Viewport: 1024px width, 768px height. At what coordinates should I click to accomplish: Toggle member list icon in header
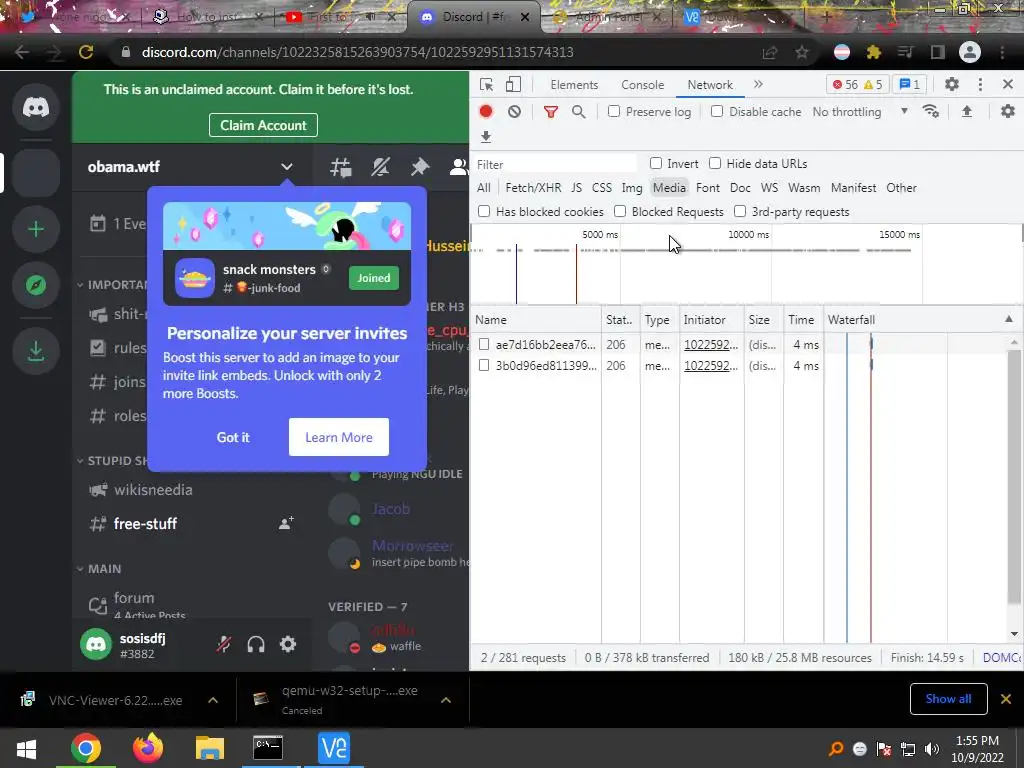click(x=458, y=167)
